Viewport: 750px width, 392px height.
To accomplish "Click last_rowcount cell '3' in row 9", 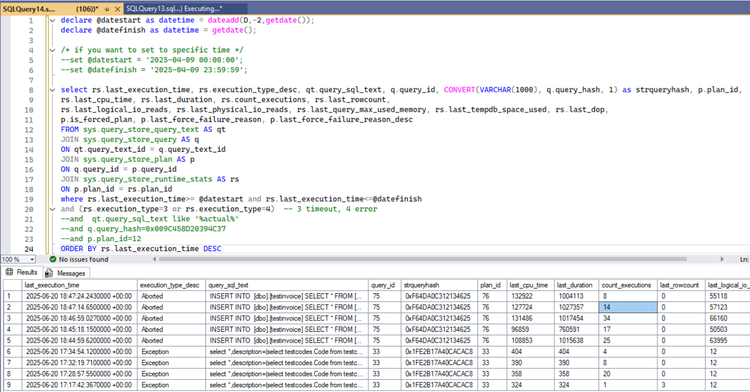I will [681, 385].
